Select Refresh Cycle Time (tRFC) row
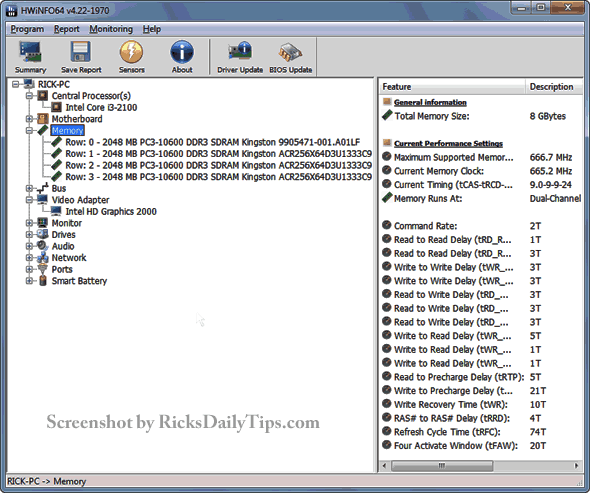This screenshot has height=493, width=590. click(x=481, y=432)
